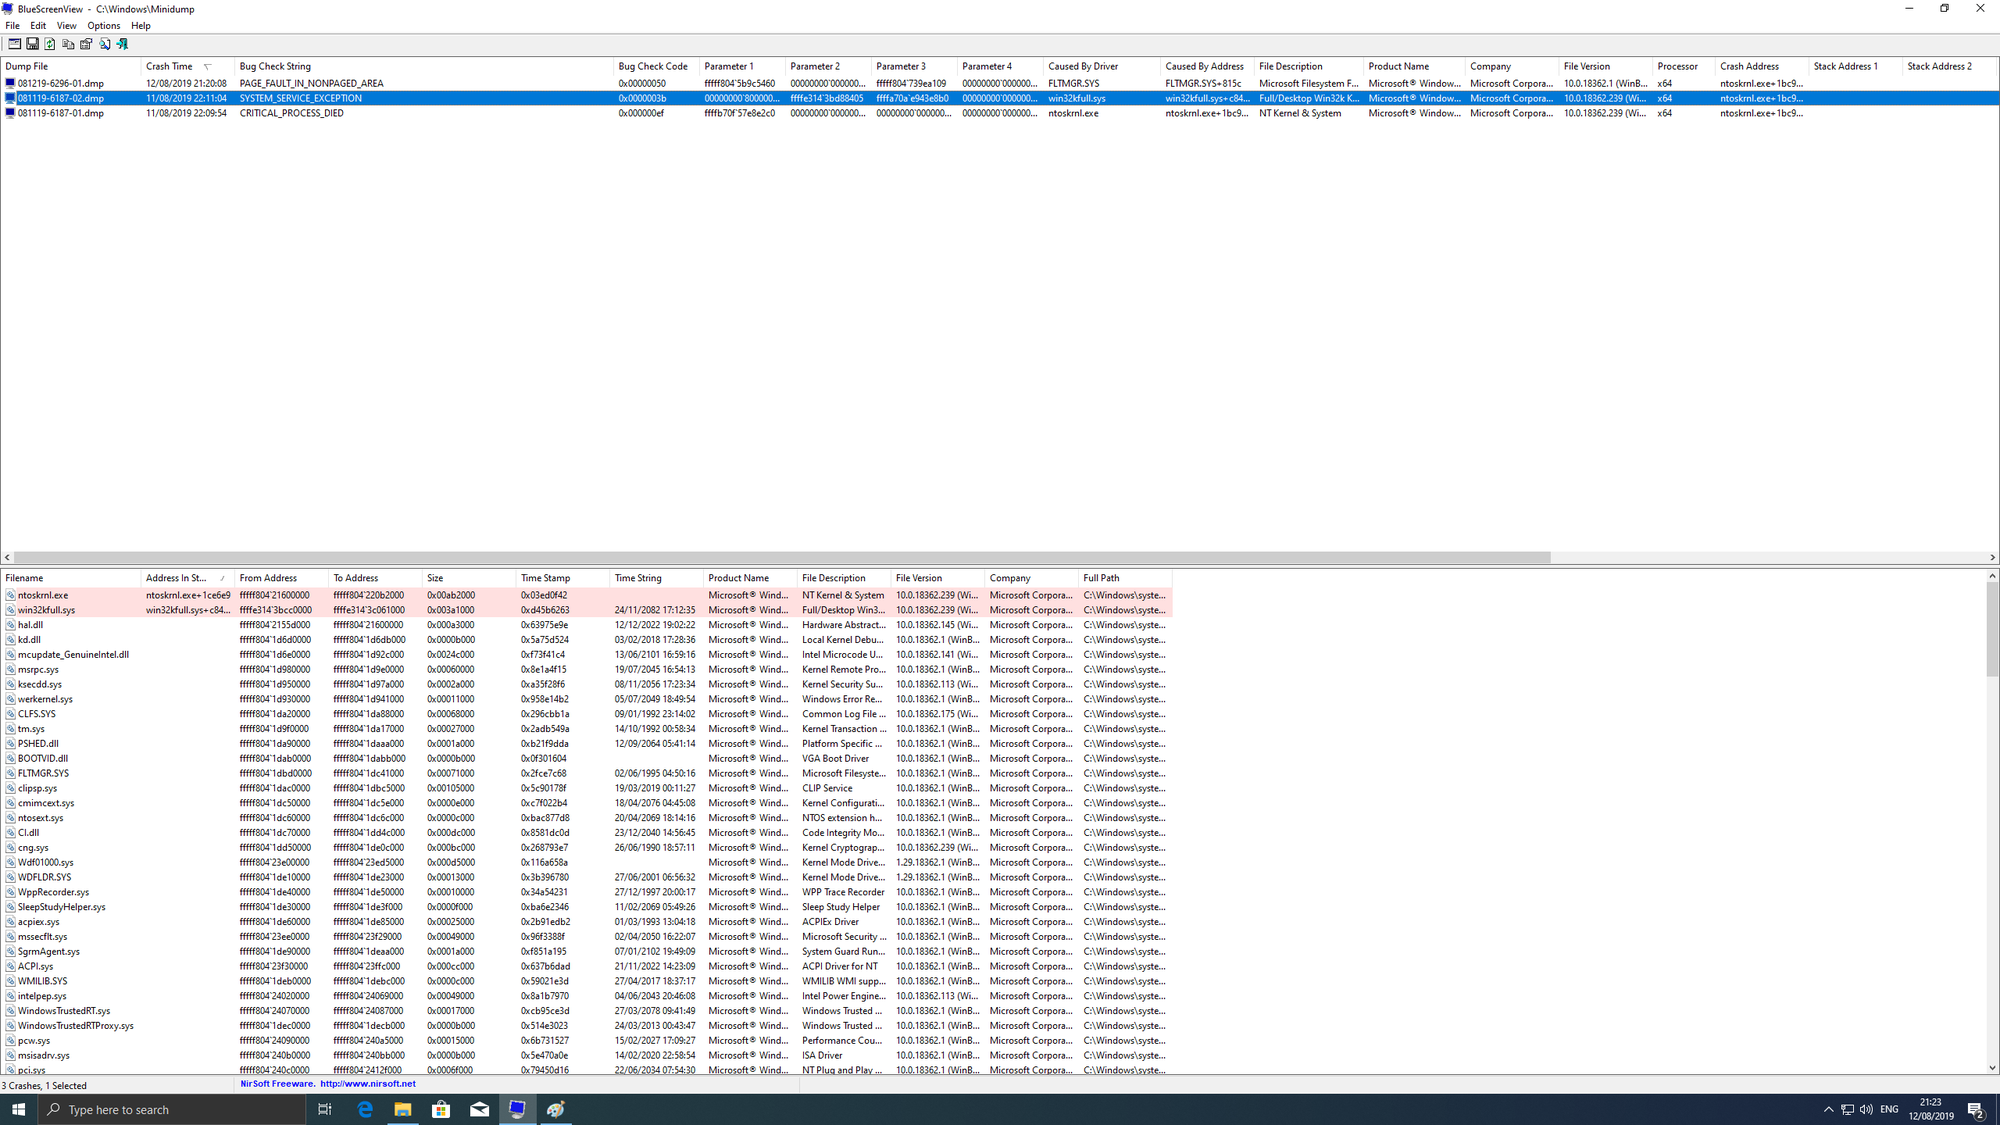Sort drivers by Address In Stack header
Viewport: 2000px width, 1125px height.
[176, 578]
